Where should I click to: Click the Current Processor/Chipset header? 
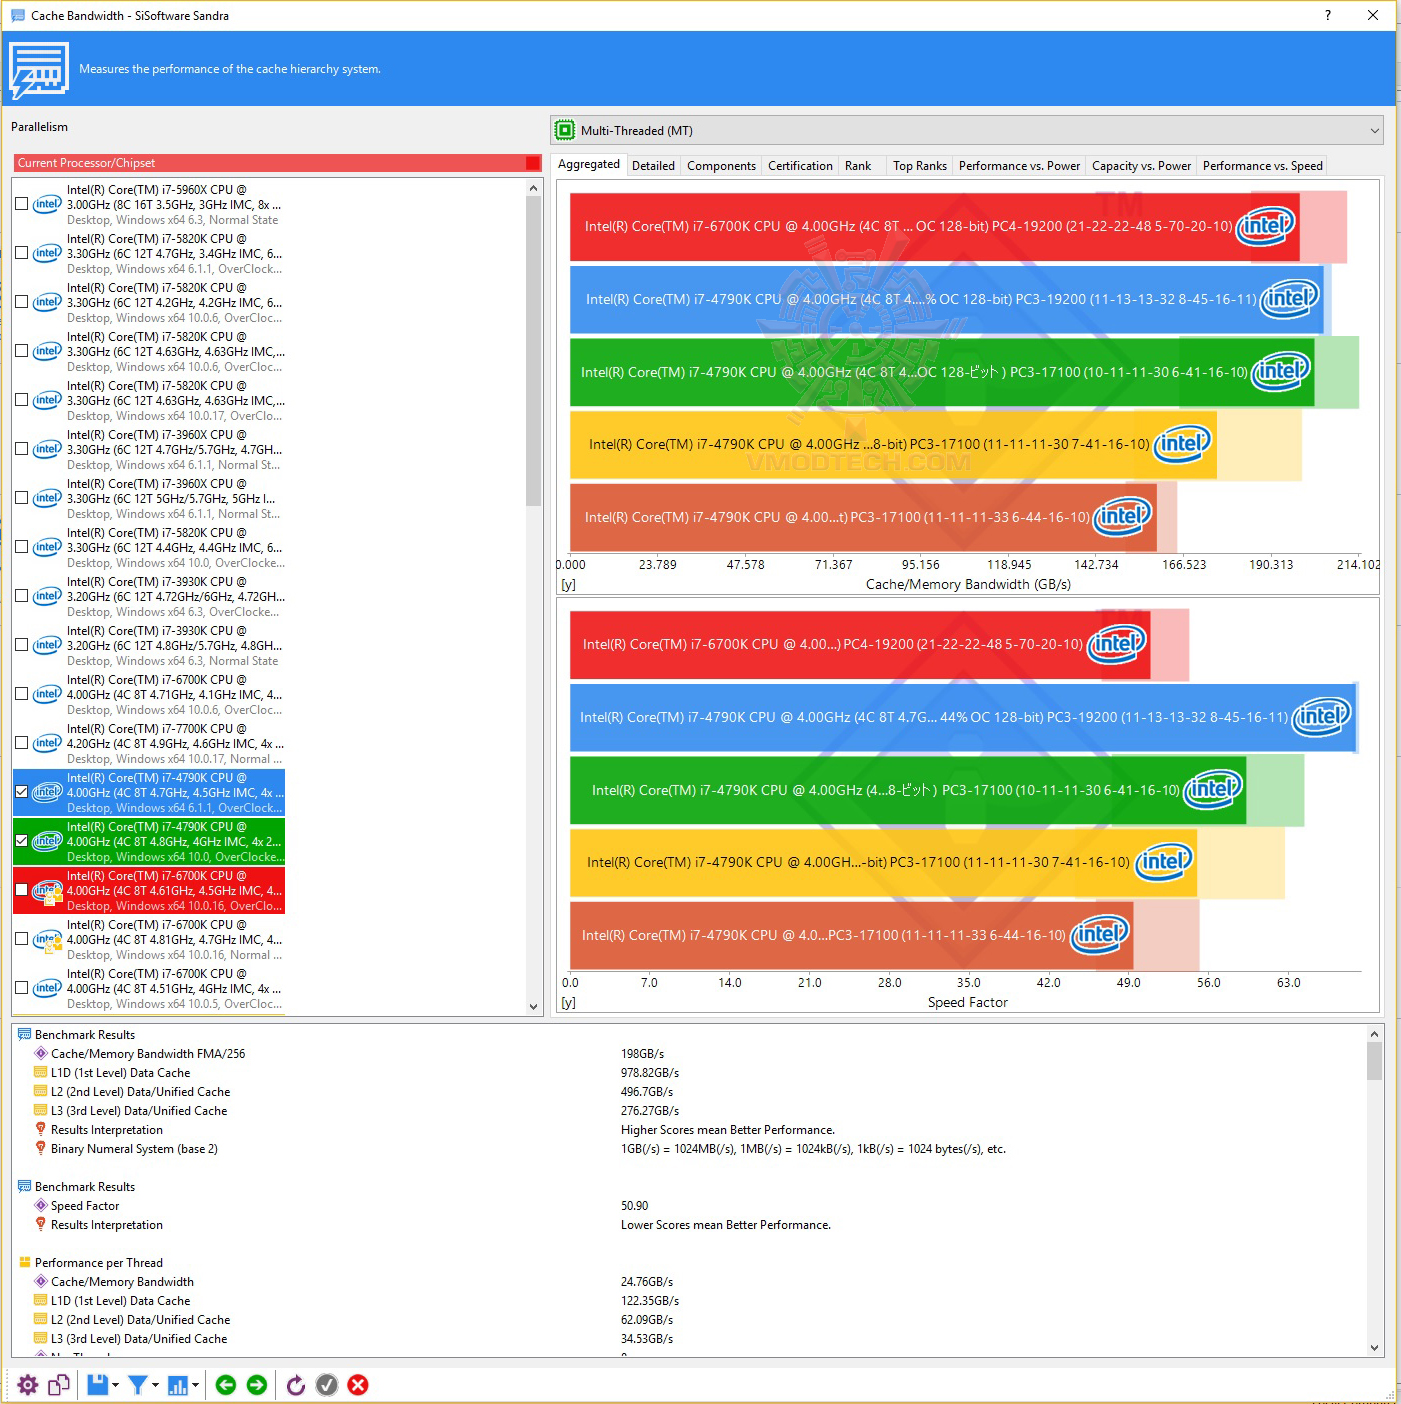(x=278, y=163)
